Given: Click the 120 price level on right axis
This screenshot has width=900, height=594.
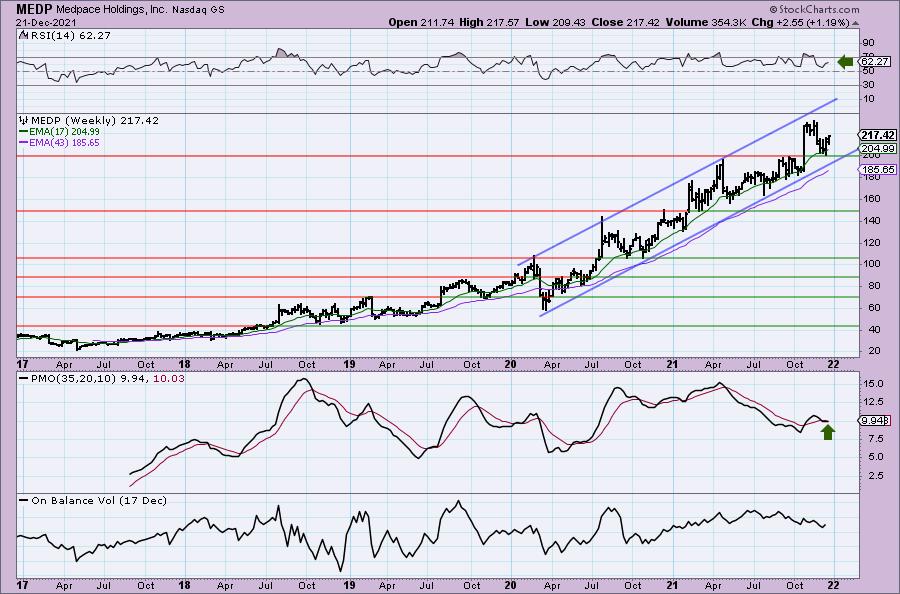Looking at the screenshot, I should (871, 243).
